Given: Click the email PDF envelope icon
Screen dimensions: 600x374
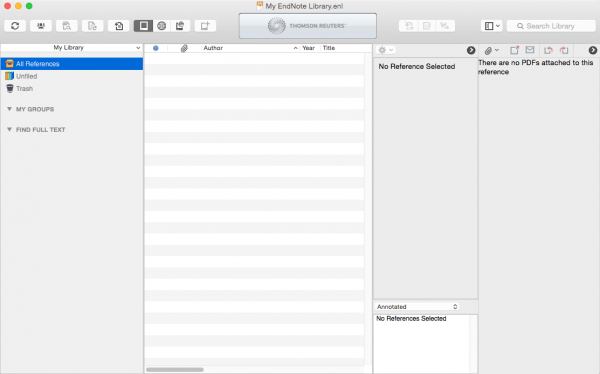Looking at the screenshot, I should pyautogui.click(x=530, y=50).
